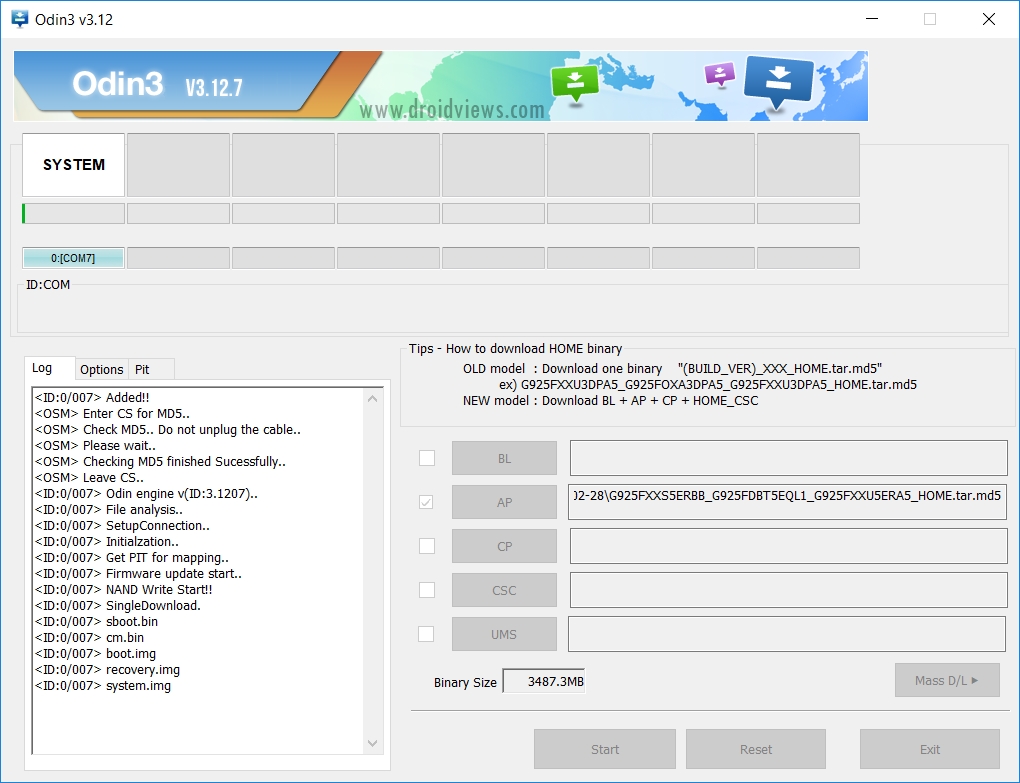Click the 'Binary Size' label
The image size is (1020, 783).
pos(465,682)
